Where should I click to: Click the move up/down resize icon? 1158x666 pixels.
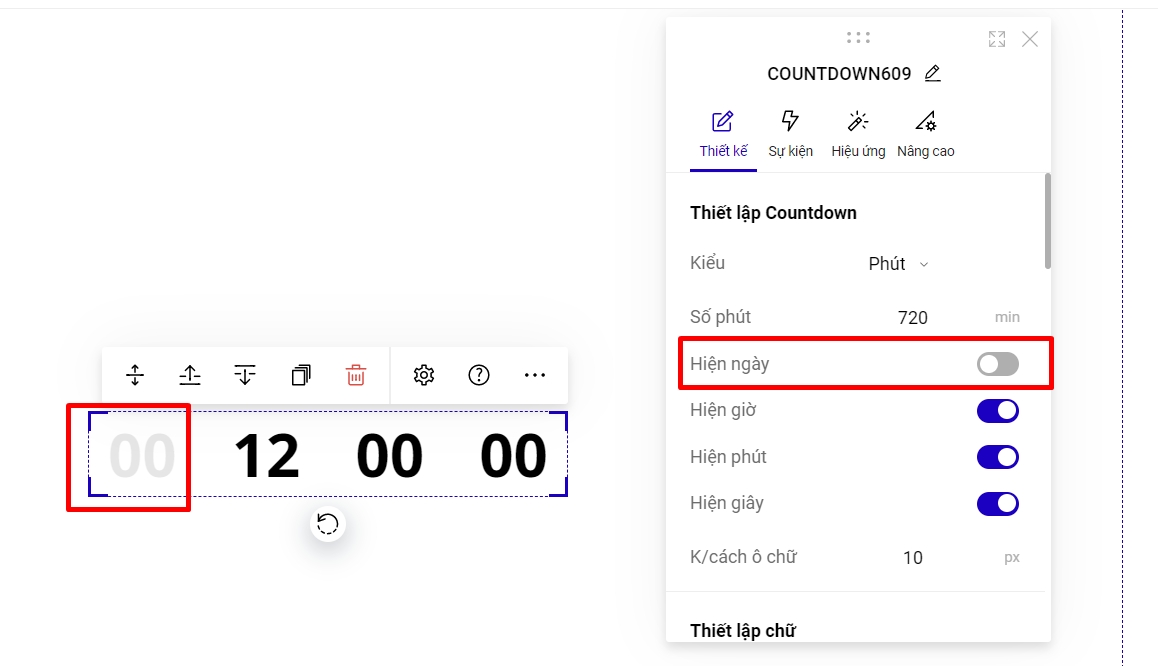pyautogui.click(x=135, y=375)
